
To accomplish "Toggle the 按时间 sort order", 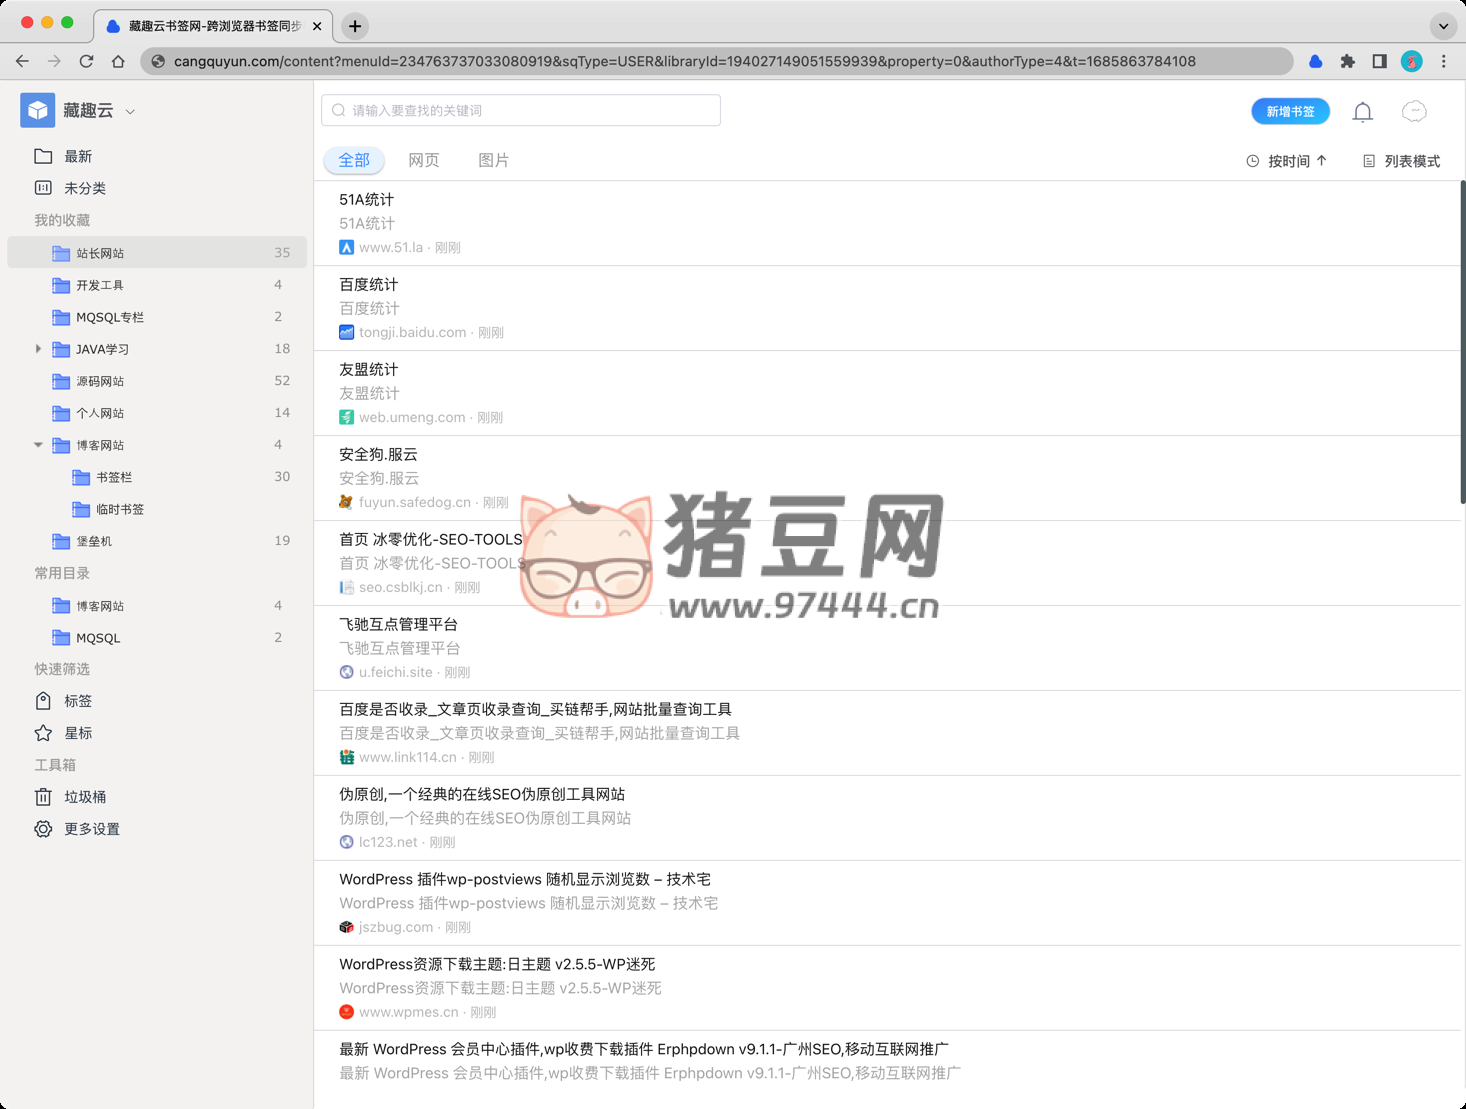I will tap(1287, 161).
